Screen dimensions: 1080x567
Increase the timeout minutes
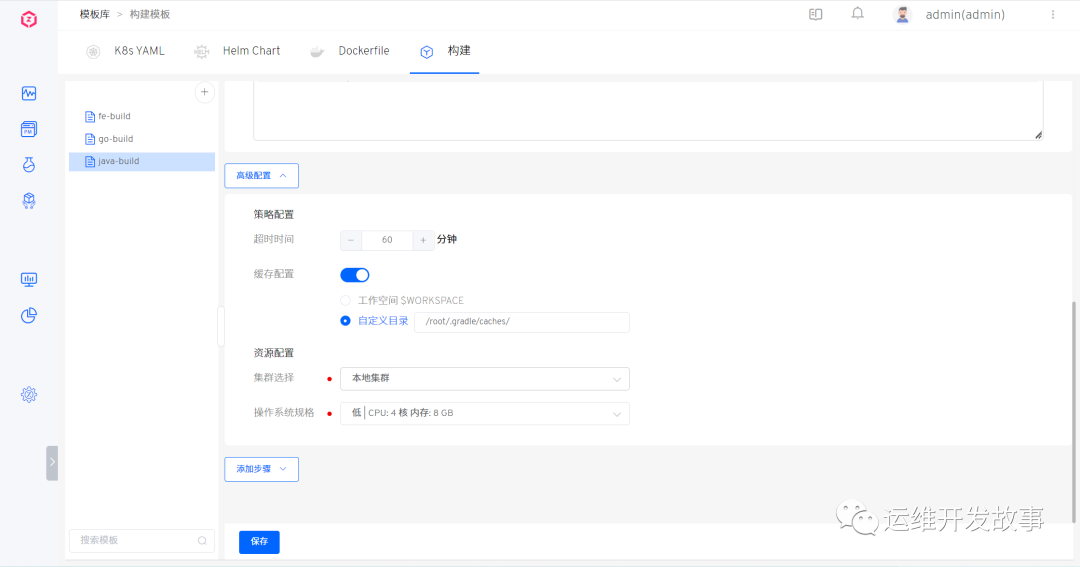click(423, 240)
